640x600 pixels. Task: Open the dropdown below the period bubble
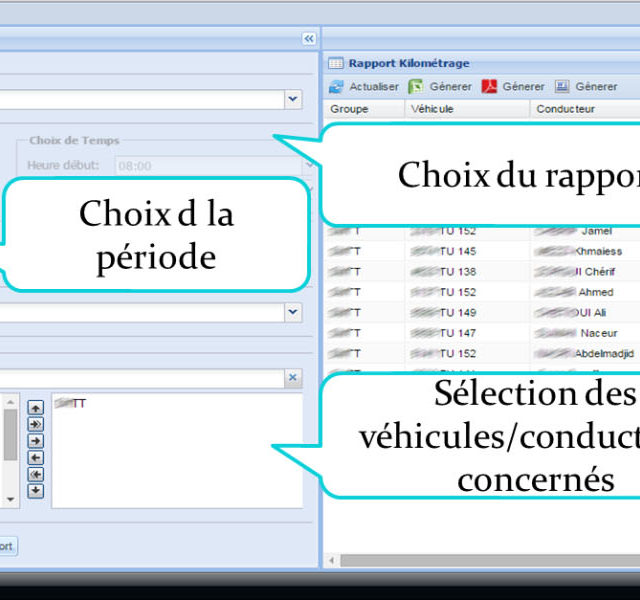point(293,312)
